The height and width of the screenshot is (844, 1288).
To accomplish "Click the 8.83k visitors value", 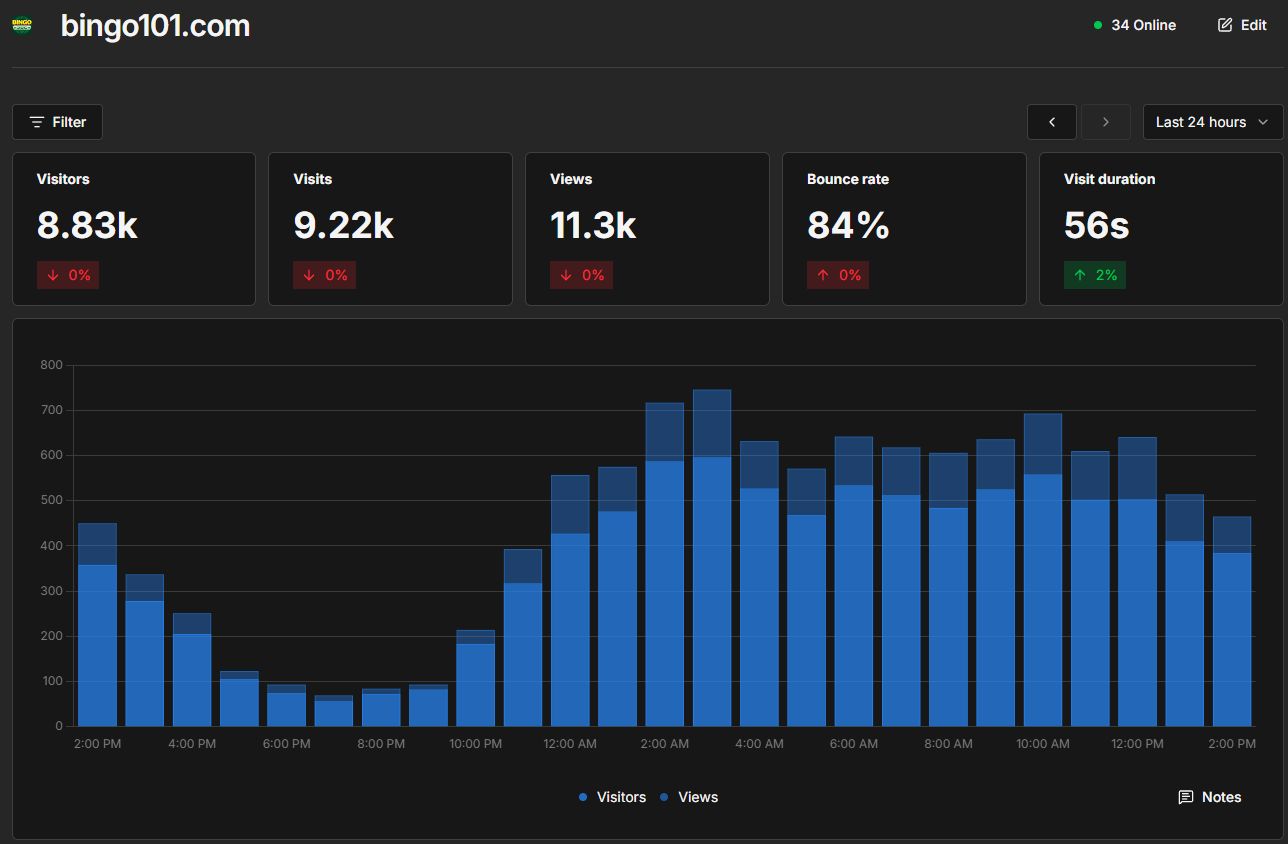I will pos(87,226).
